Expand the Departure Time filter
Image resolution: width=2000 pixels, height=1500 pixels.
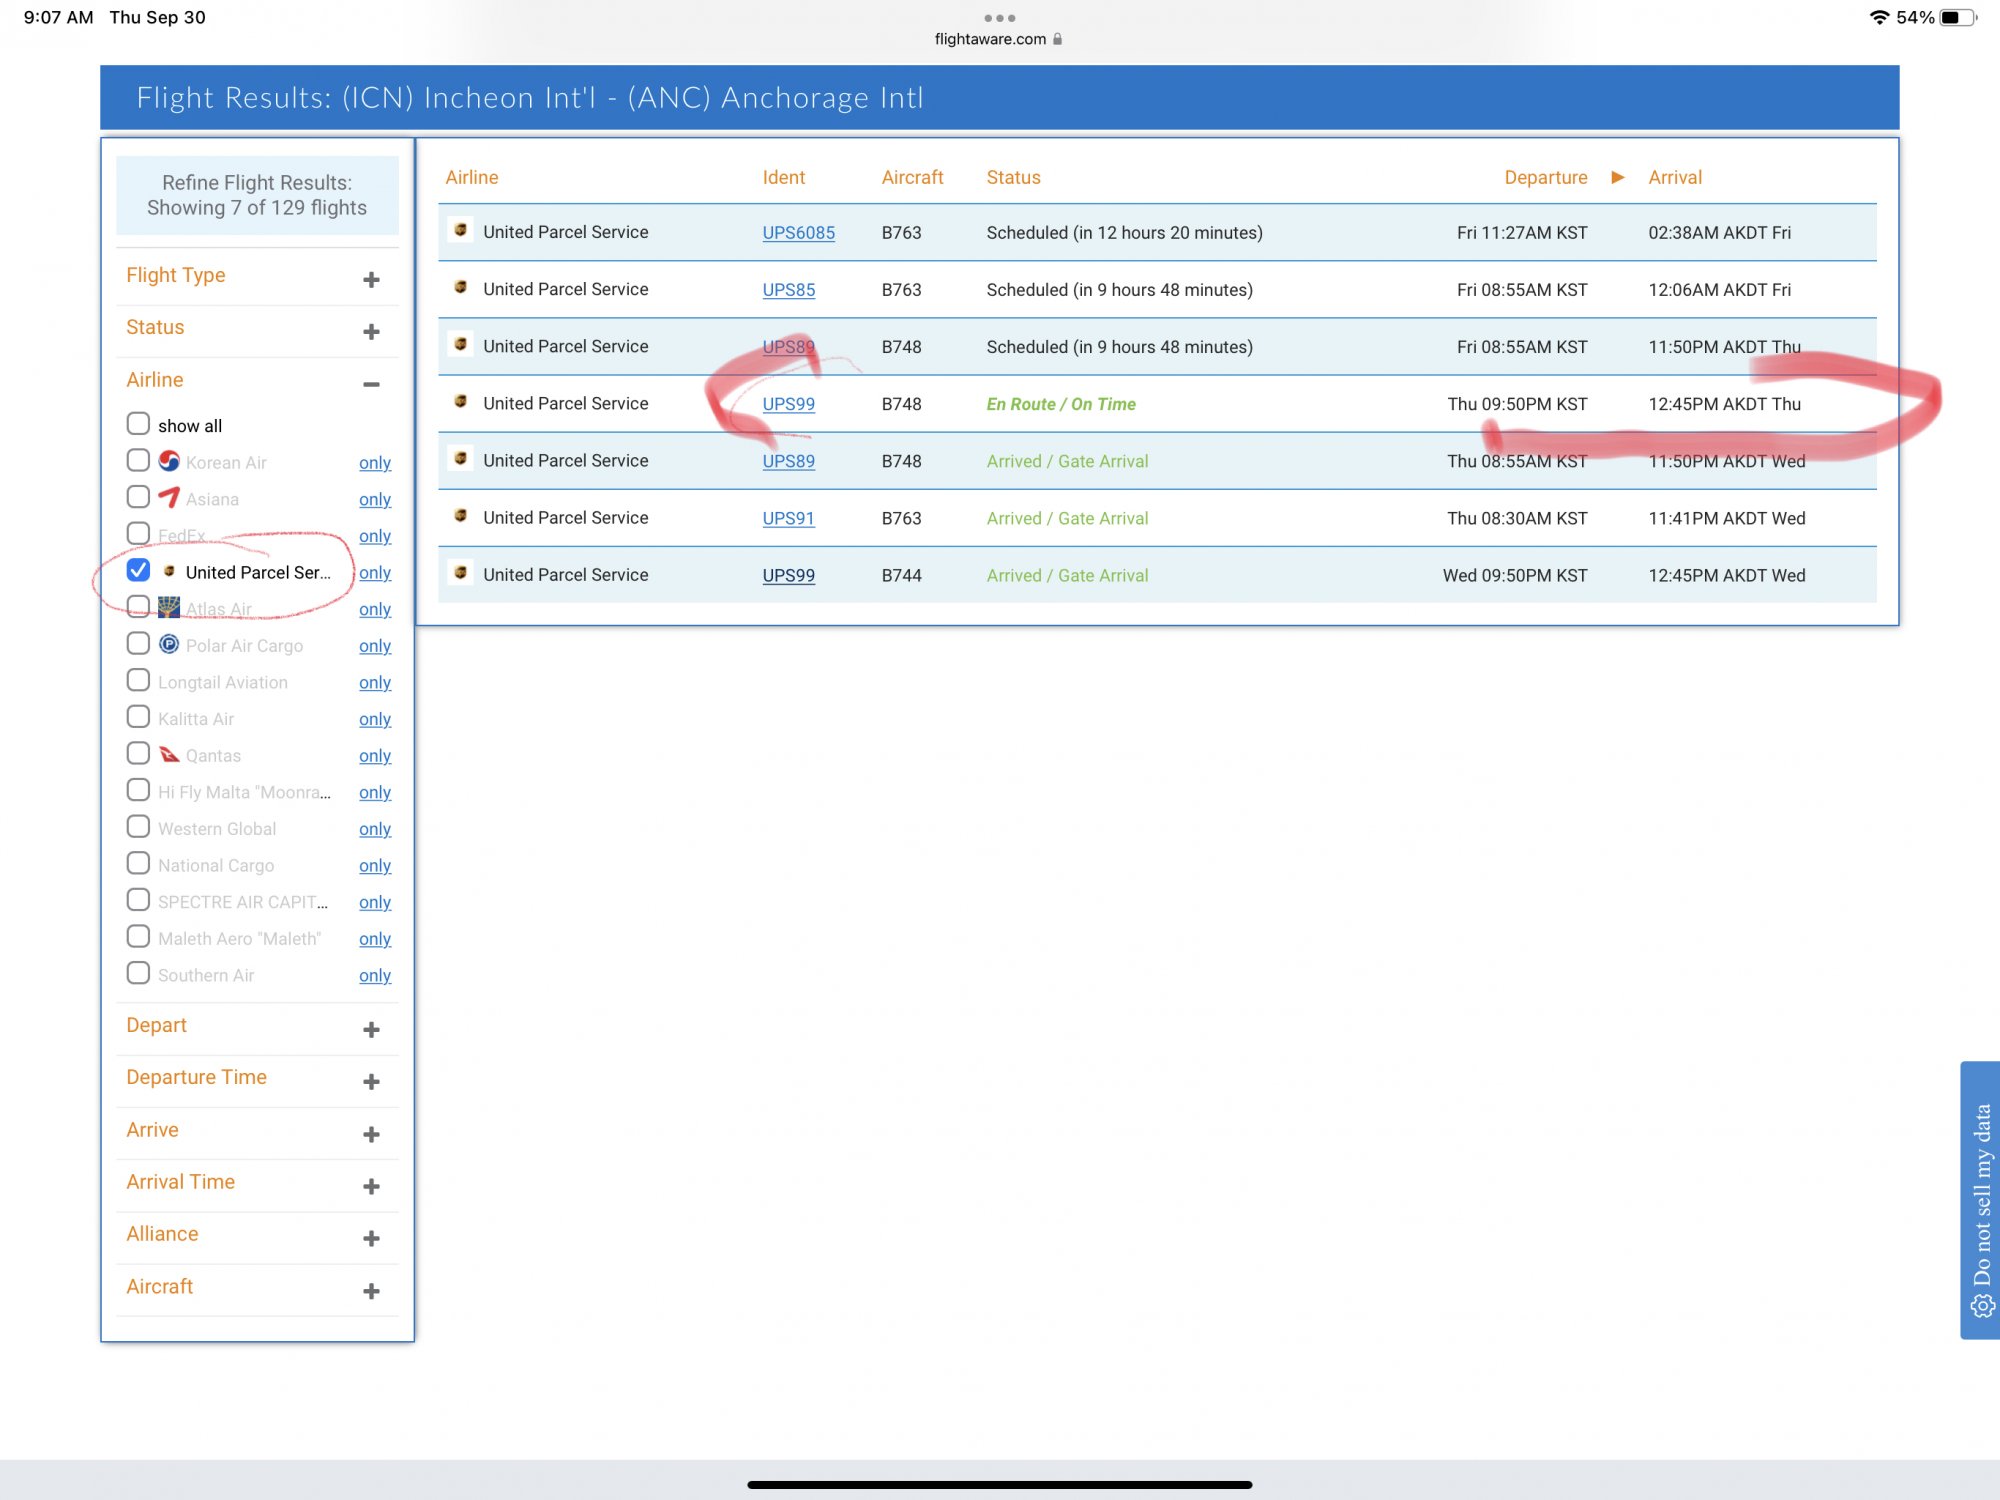371,1082
